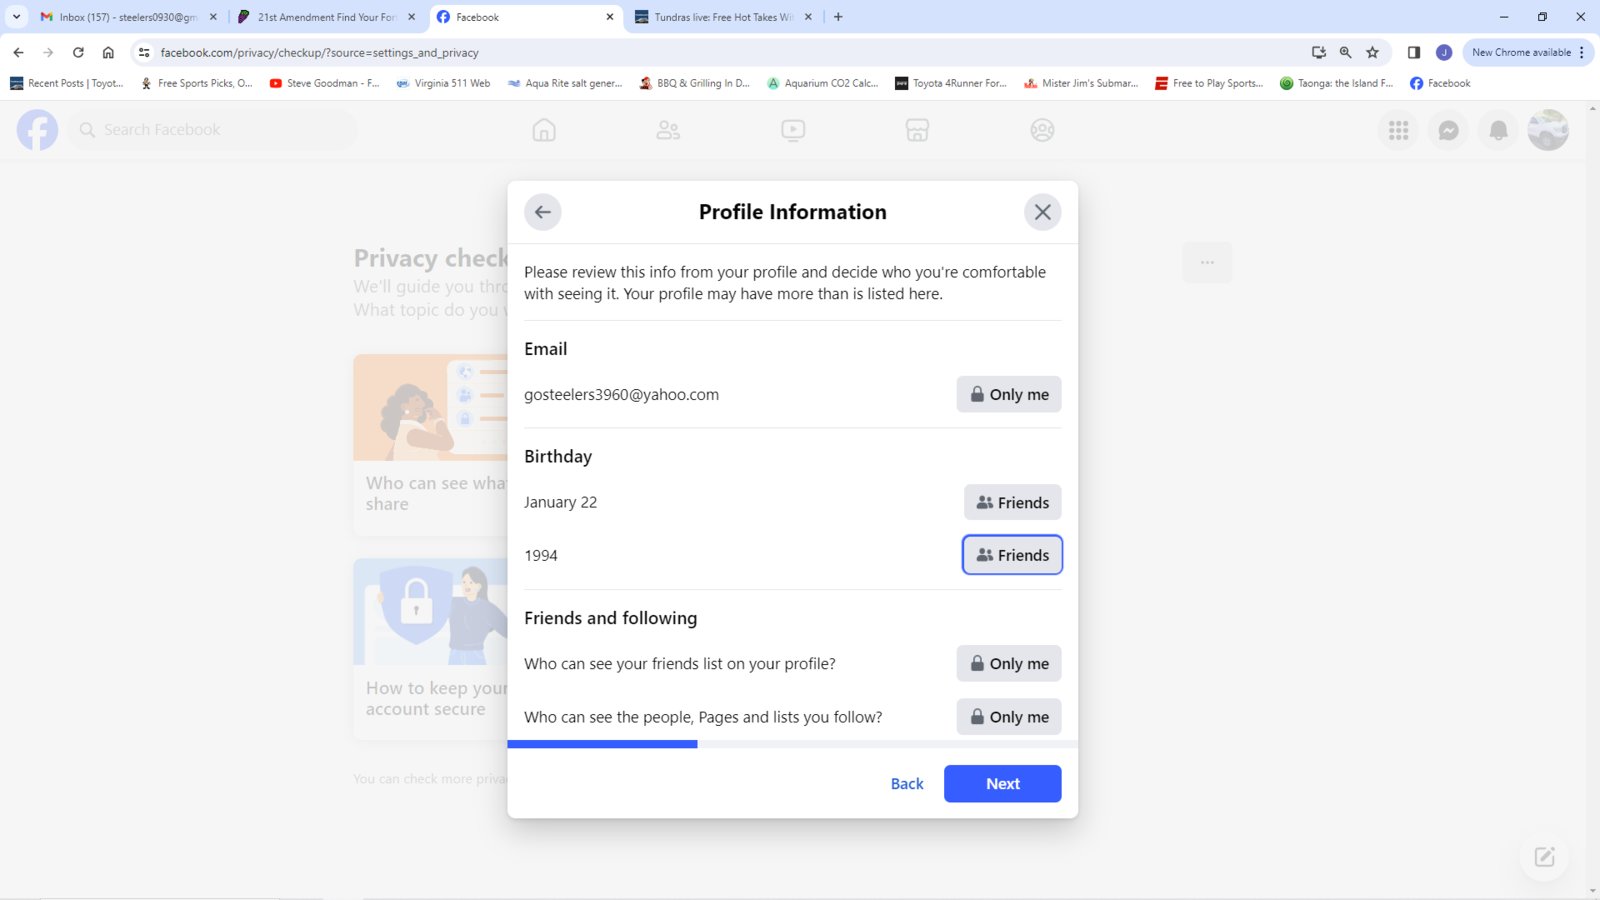Open Aqua Rite salt generator bookmark
The width and height of the screenshot is (1600, 900).
565,83
